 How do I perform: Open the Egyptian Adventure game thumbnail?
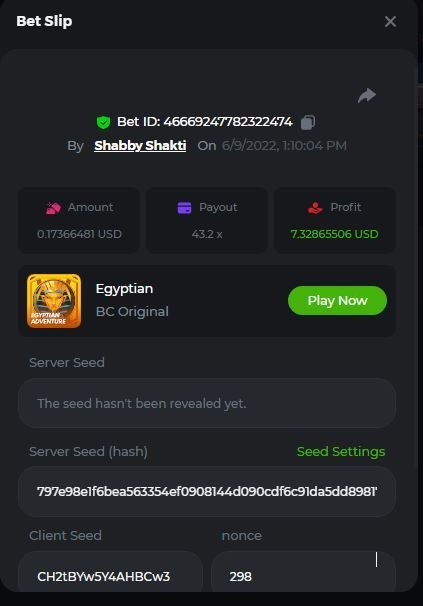(x=54, y=301)
